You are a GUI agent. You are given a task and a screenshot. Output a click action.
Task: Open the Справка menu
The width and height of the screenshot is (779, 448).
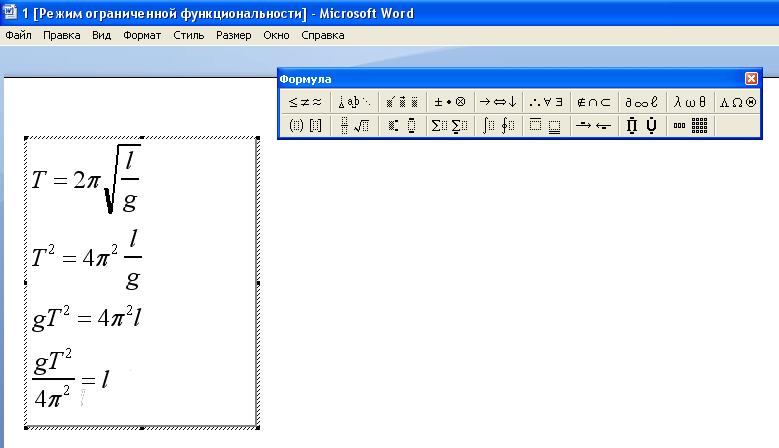pos(322,35)
